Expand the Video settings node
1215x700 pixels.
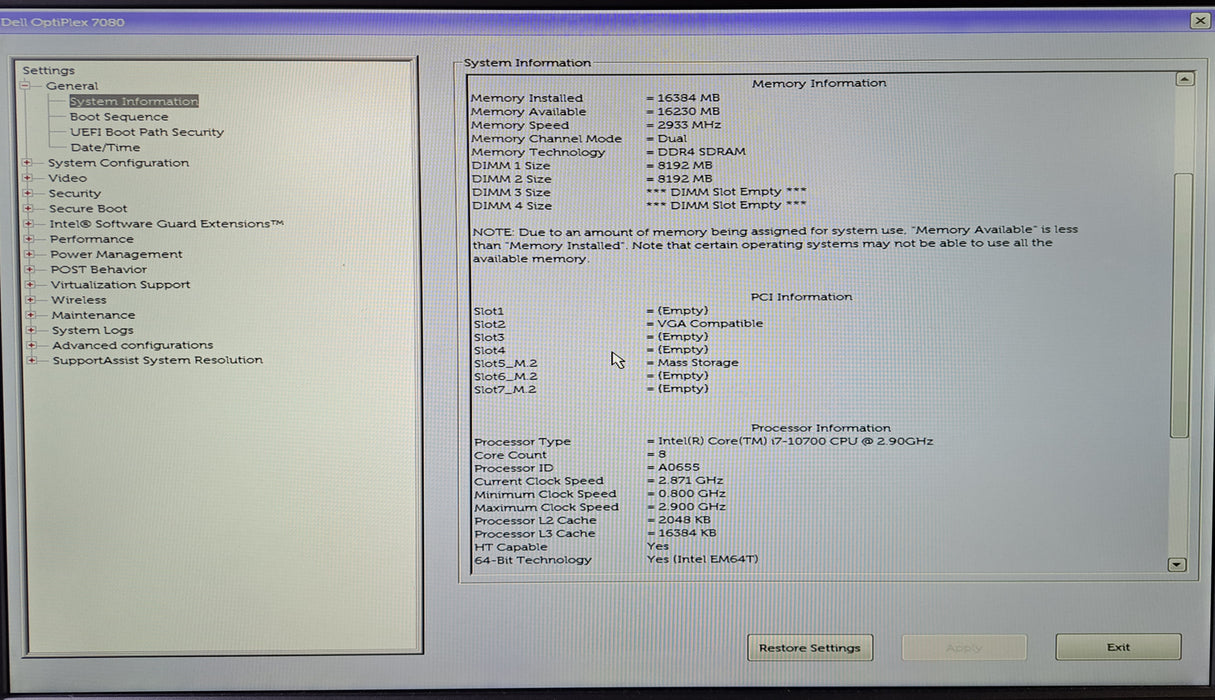point(28,178)
